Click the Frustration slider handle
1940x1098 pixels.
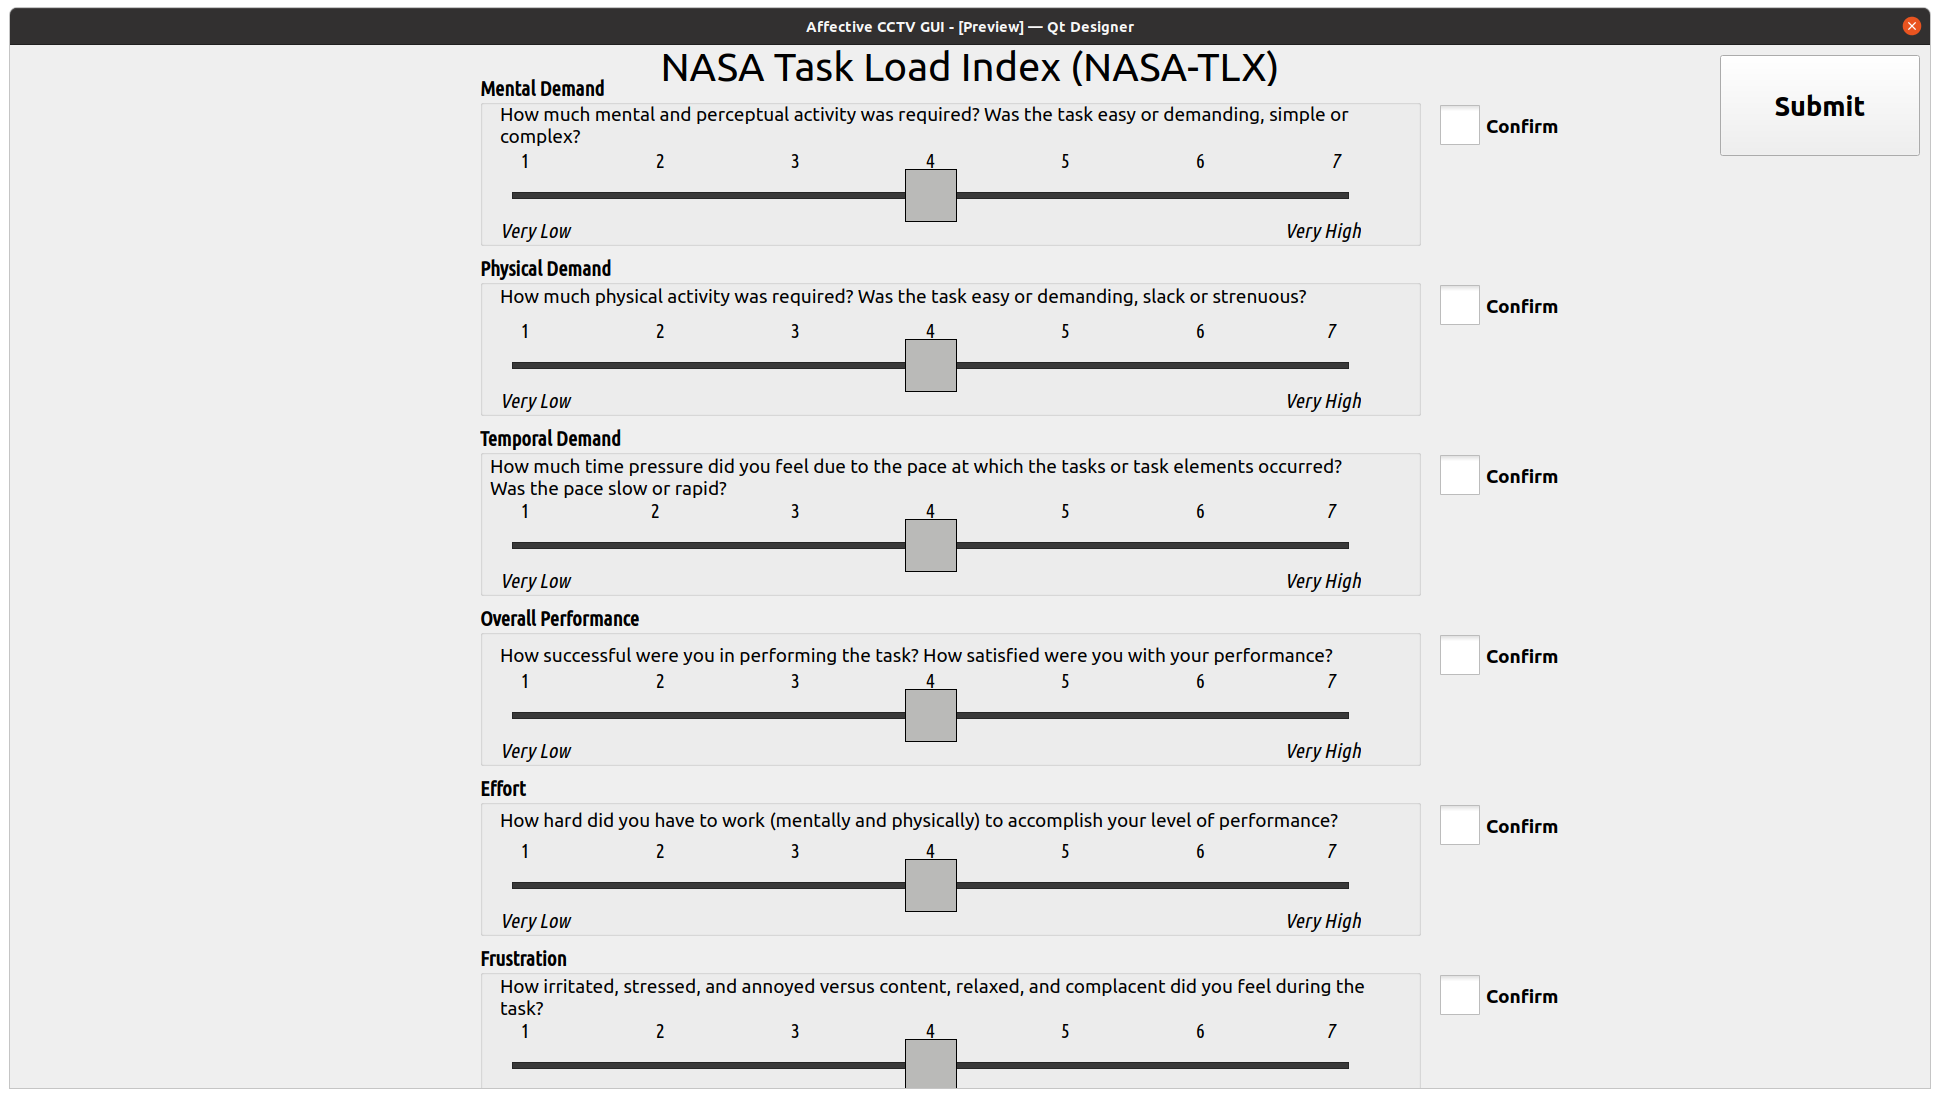pyautogui.click(x=930, y=1063)
